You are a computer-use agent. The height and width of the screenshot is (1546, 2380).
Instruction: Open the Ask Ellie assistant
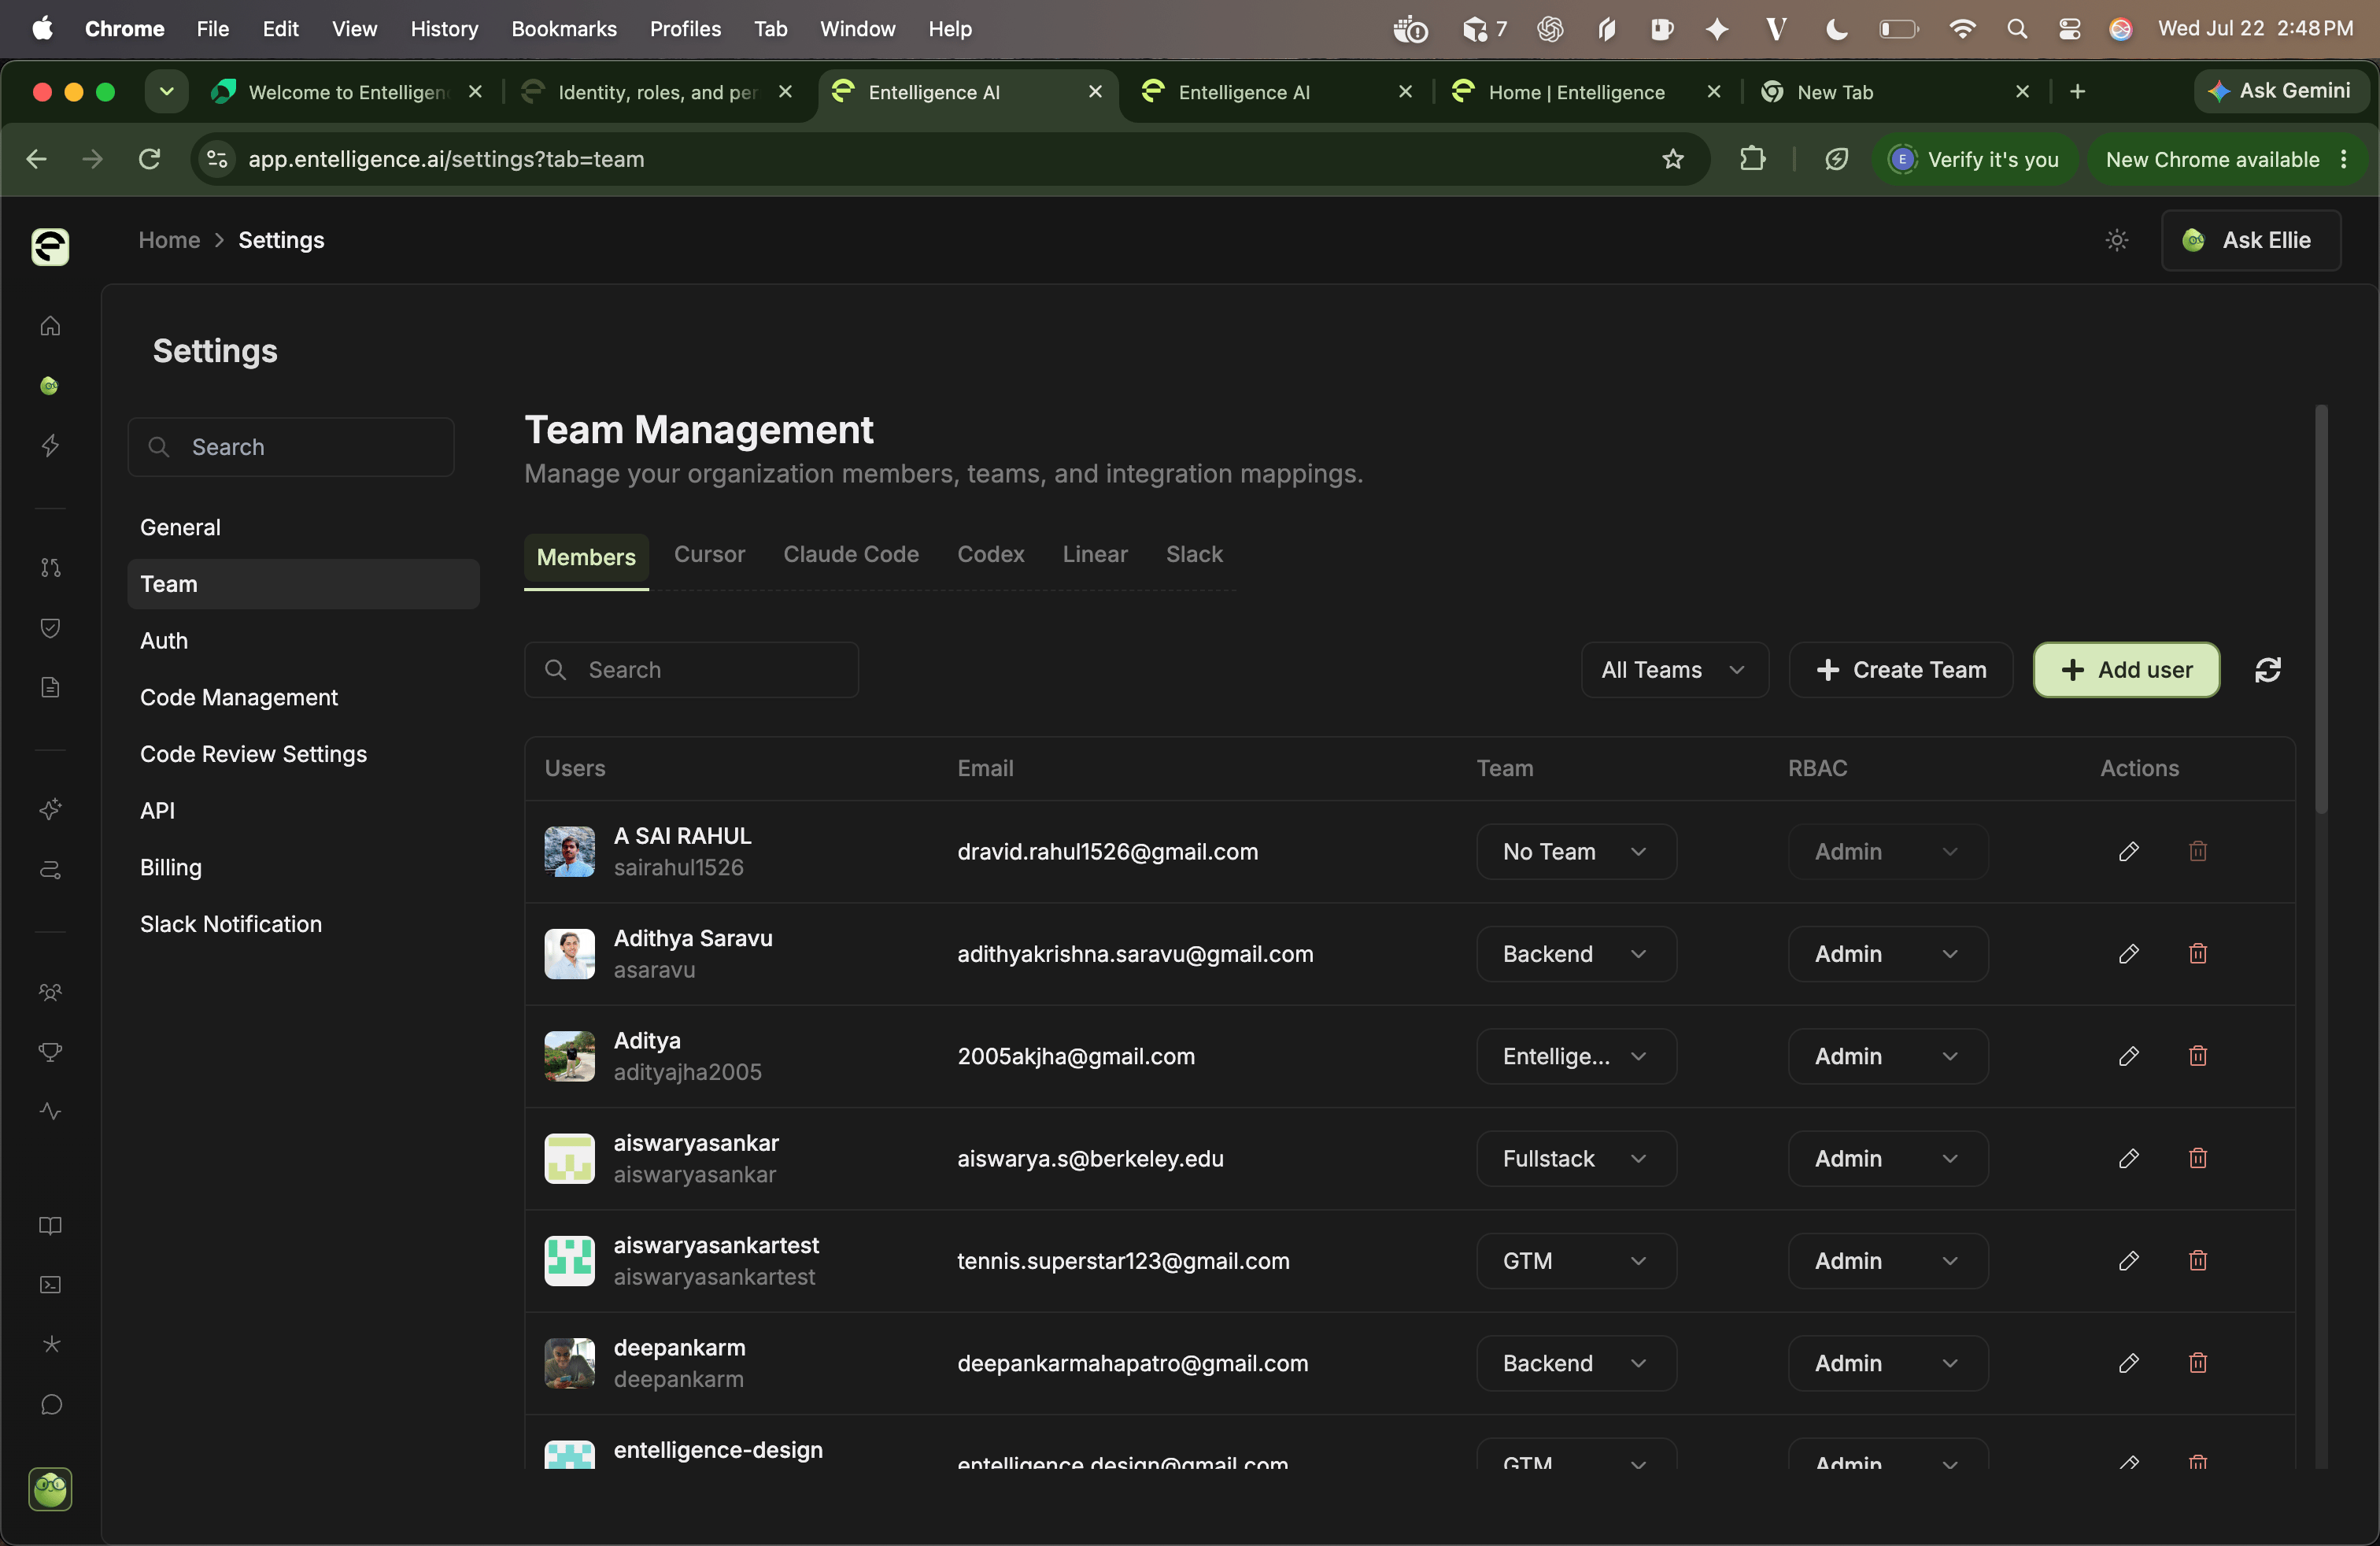click(x=2250, y=240)
